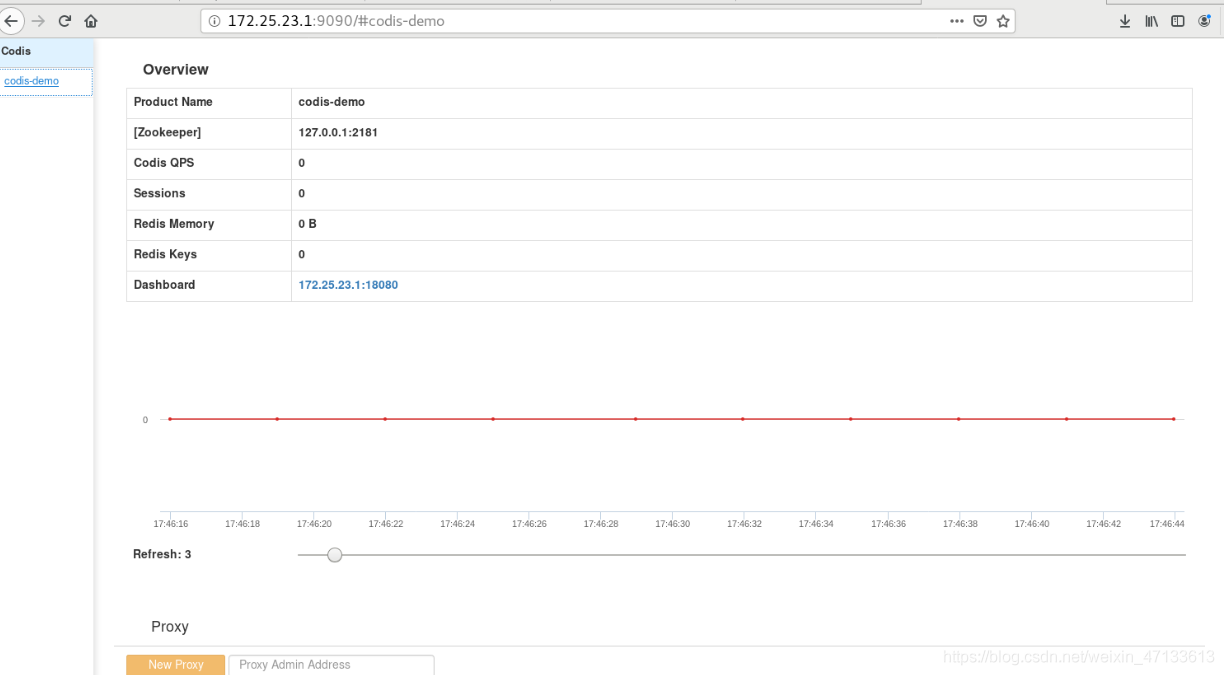Open the Firefox library menu
Viewport: 1224px width, 675px height.
[x=1152, y=21]
